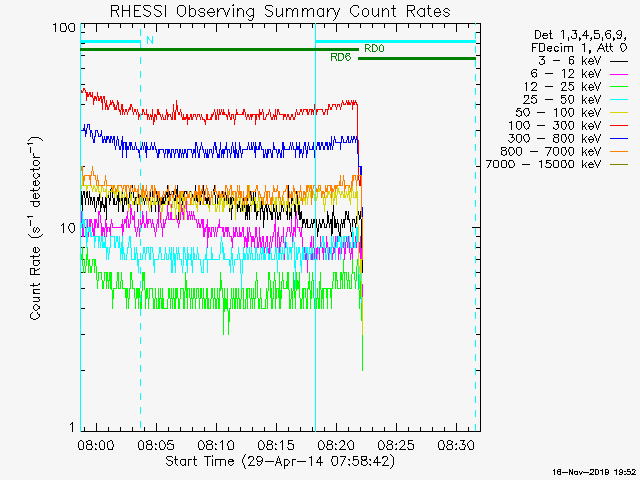Click the 100 - 300 keV legend entry
Screen dimensions: 640x480
(x=568, y=126)
